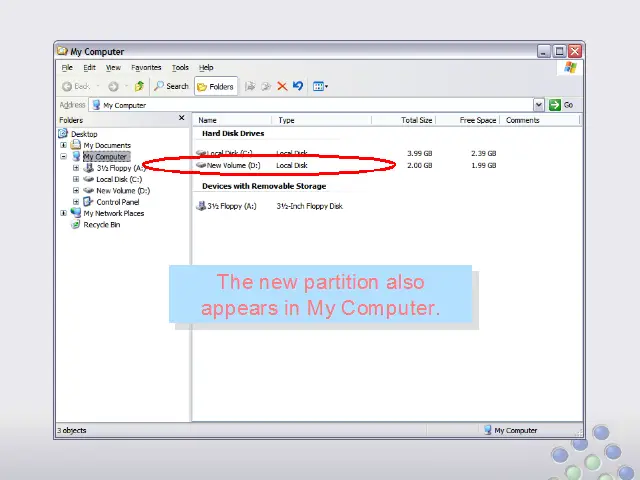Screen dimensions: 640x480
Task: Click the Forward arrow button
Action: [x=113, y=87]
